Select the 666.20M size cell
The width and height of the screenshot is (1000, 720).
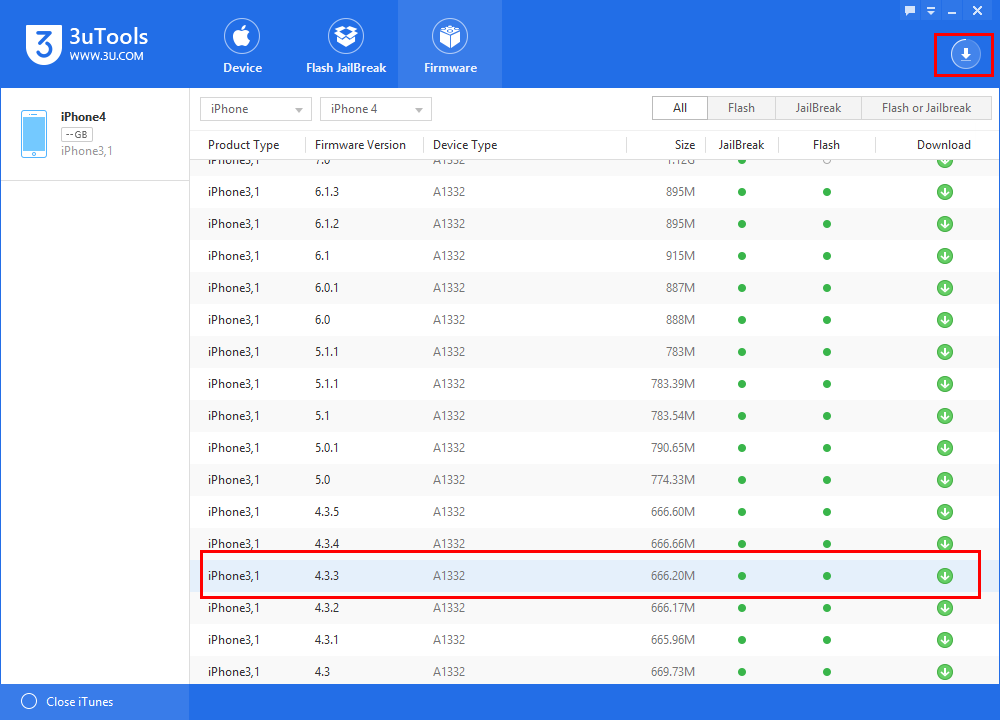[x=673, y=576]
